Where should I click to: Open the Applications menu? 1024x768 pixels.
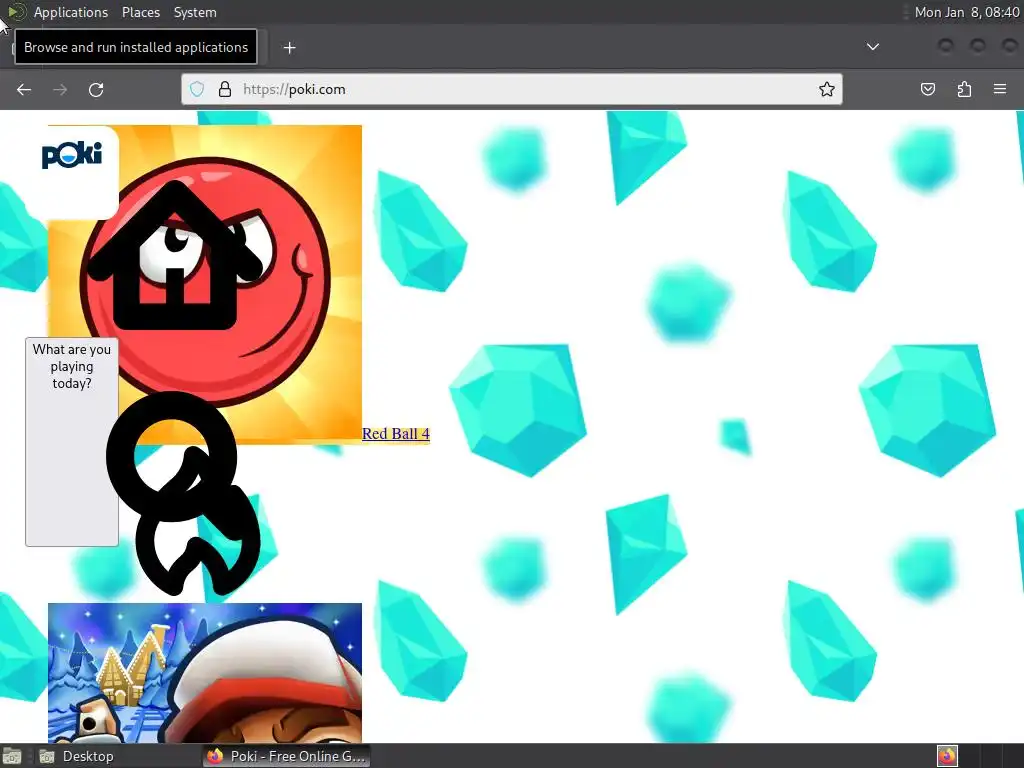click(71, 12)
